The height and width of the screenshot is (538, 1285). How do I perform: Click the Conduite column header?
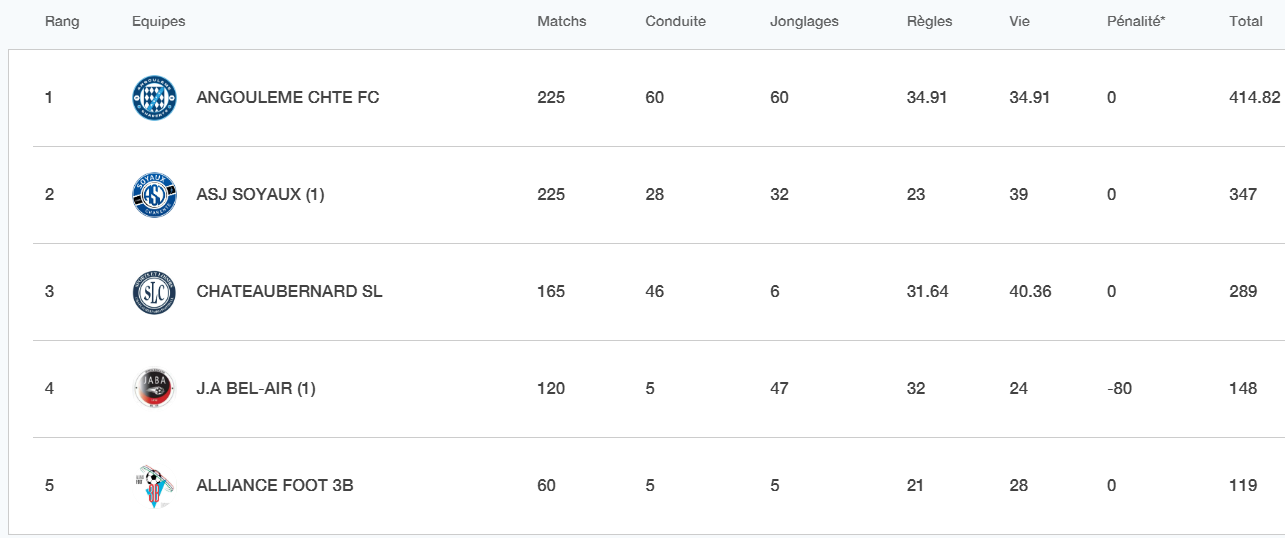[x=676, y=21]
